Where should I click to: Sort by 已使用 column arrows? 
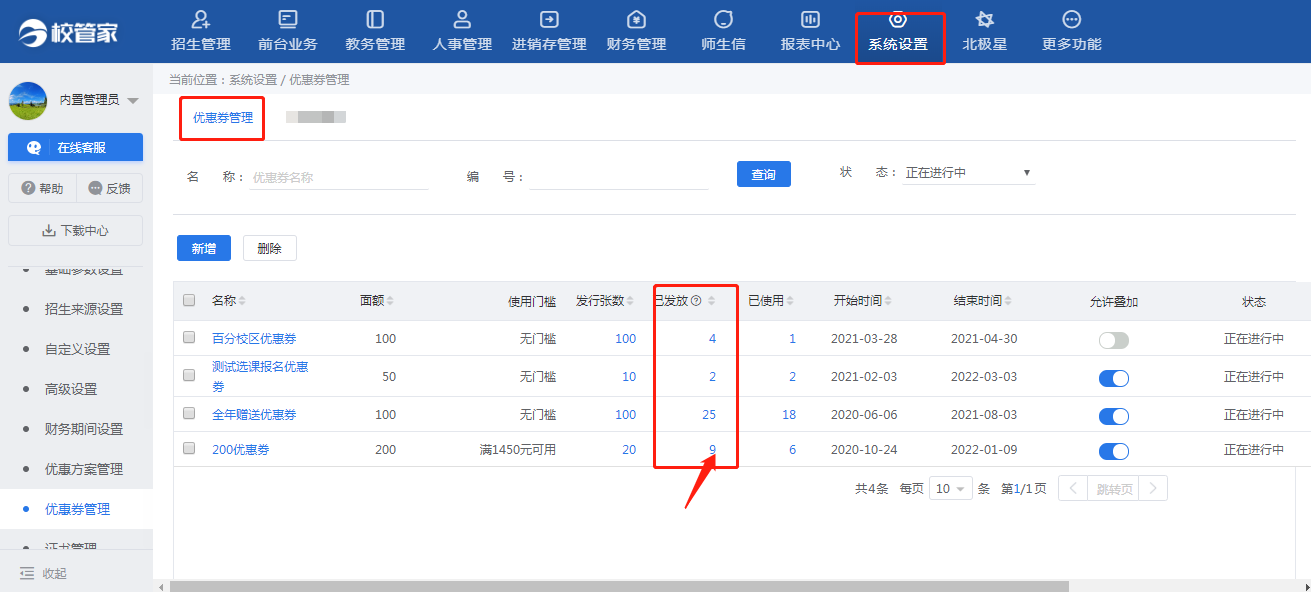point(791,301)
